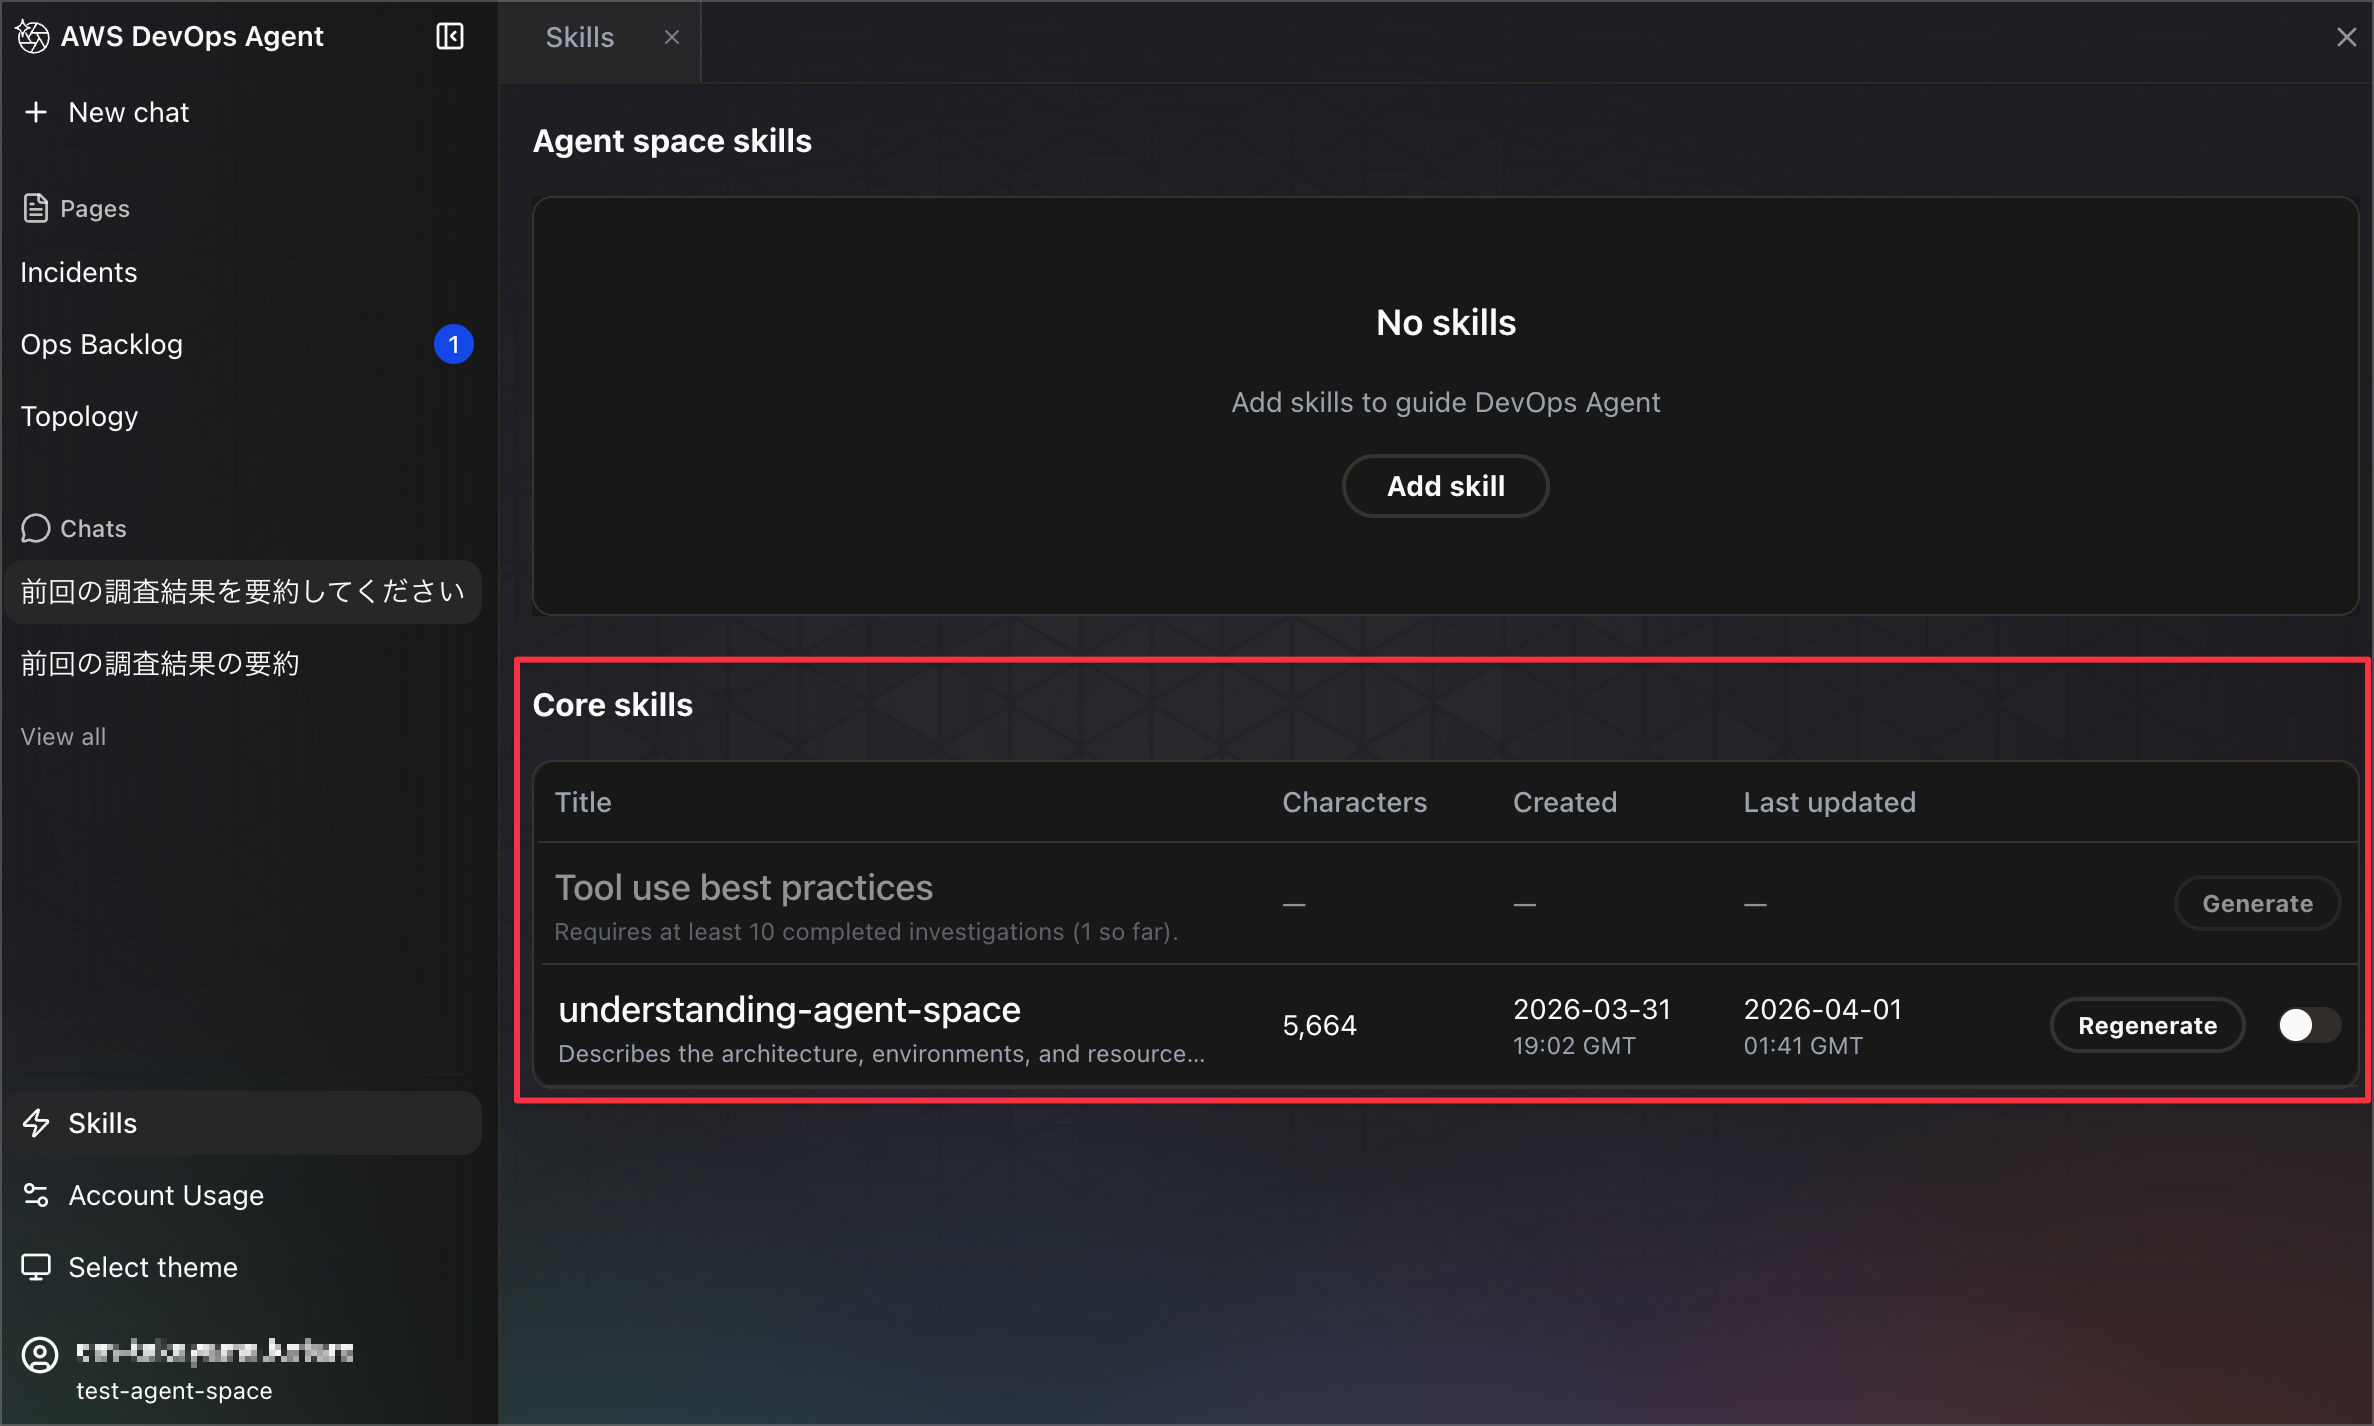The image size is (2374, 1426).
Task: Click Regenerate for understanding-agent-space
Action: (2147, 1025)
